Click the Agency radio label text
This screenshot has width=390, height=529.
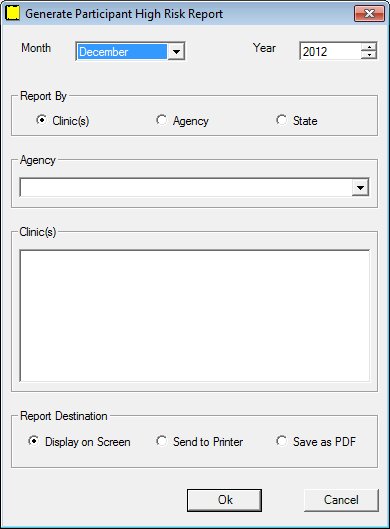[191, 121]
